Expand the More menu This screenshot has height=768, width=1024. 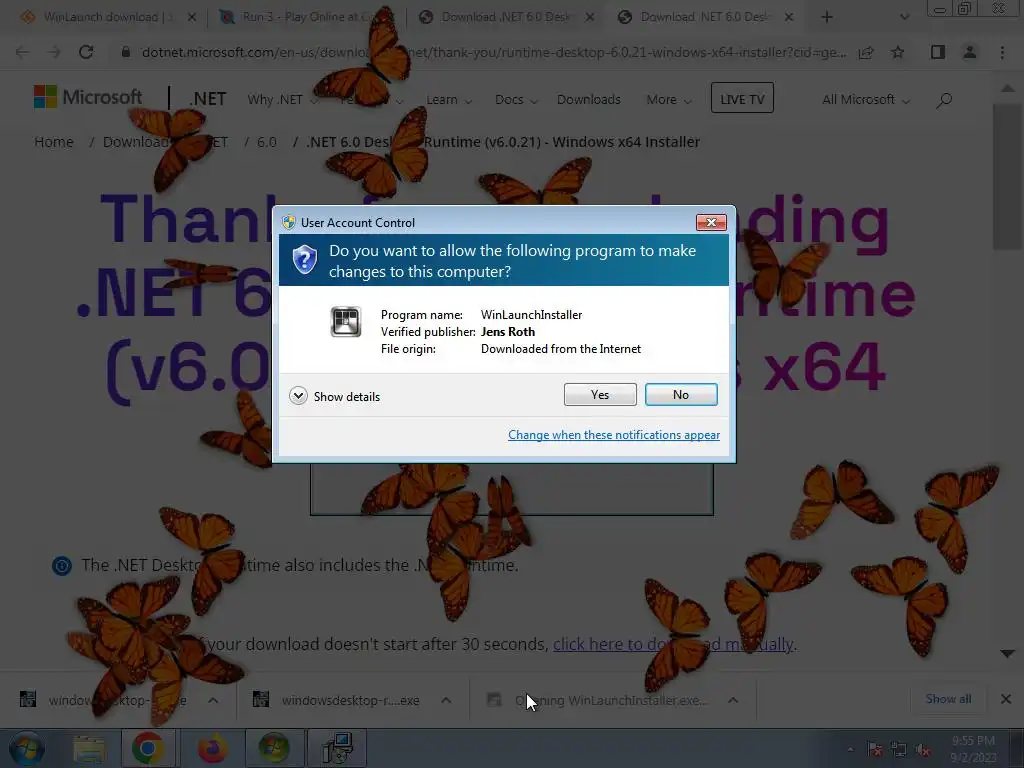[x=669, y=100]
